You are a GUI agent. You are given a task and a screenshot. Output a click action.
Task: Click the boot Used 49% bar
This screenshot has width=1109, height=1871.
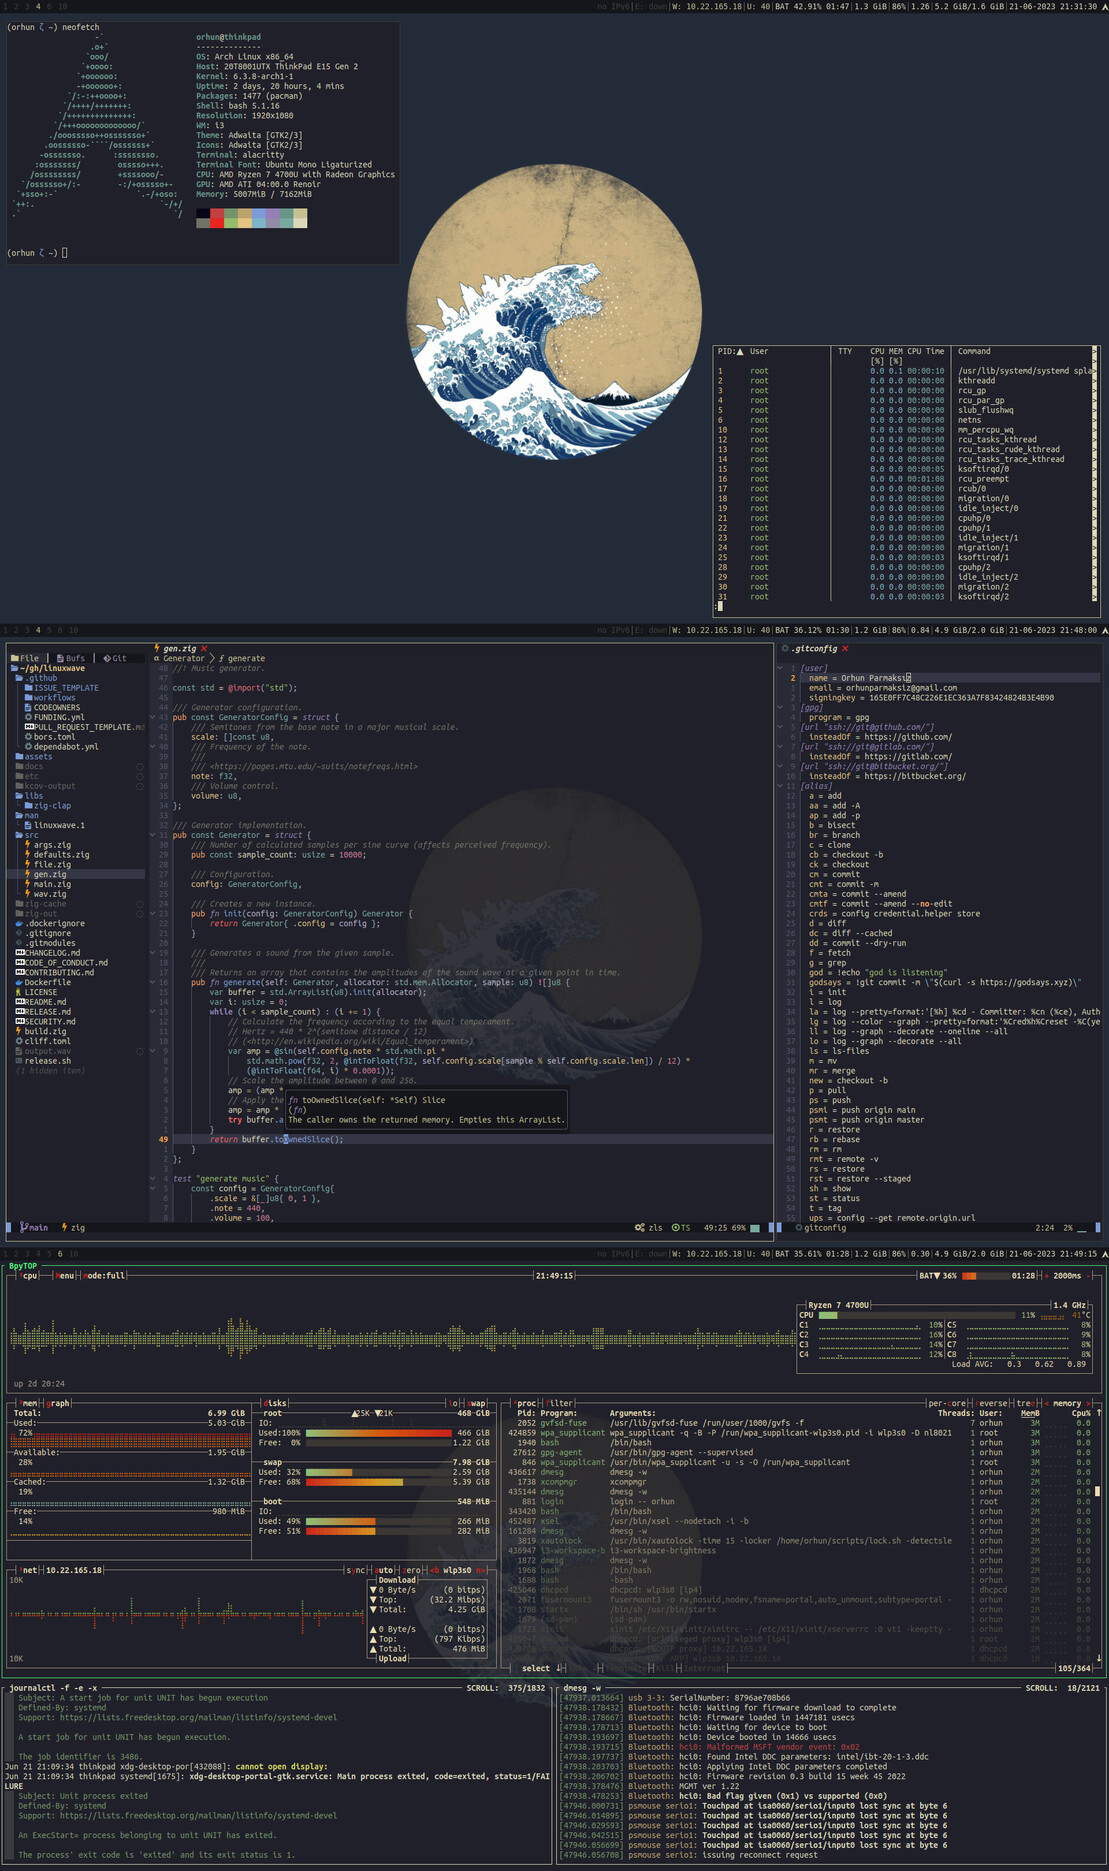(x=379, y=1521)
